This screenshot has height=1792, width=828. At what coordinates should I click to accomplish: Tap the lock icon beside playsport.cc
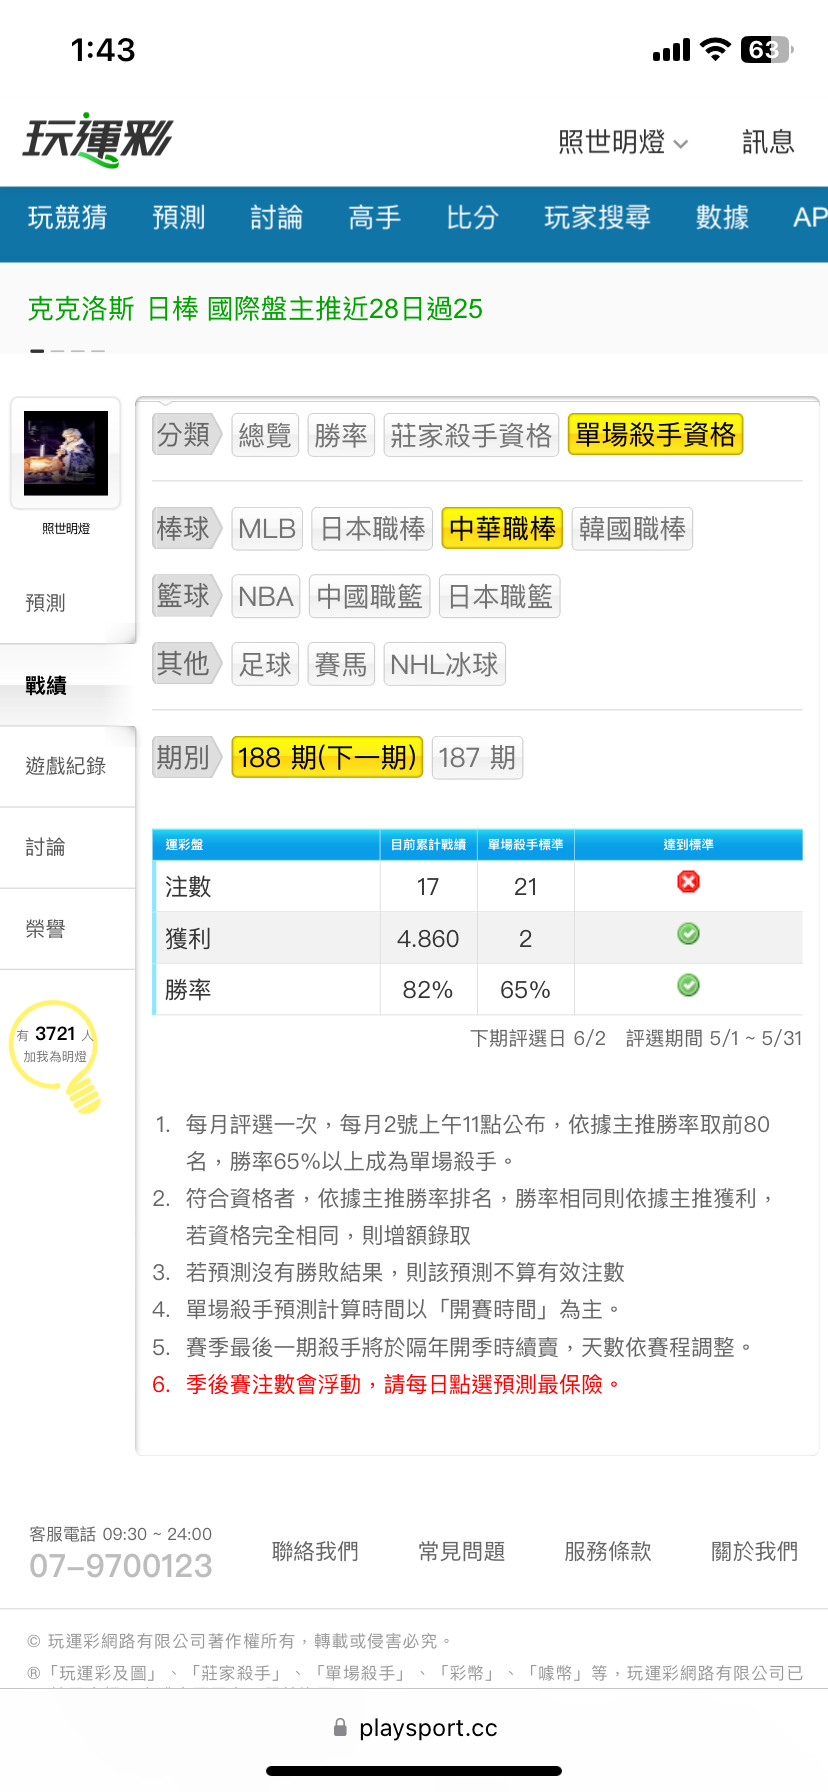click(x=340, y=1727)
